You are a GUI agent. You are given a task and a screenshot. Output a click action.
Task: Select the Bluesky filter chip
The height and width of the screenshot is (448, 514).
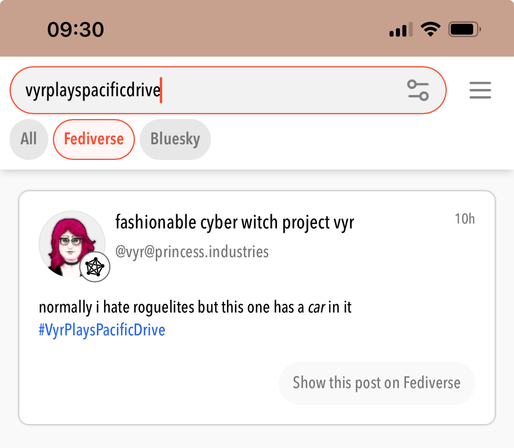click(x=175, y=139)
